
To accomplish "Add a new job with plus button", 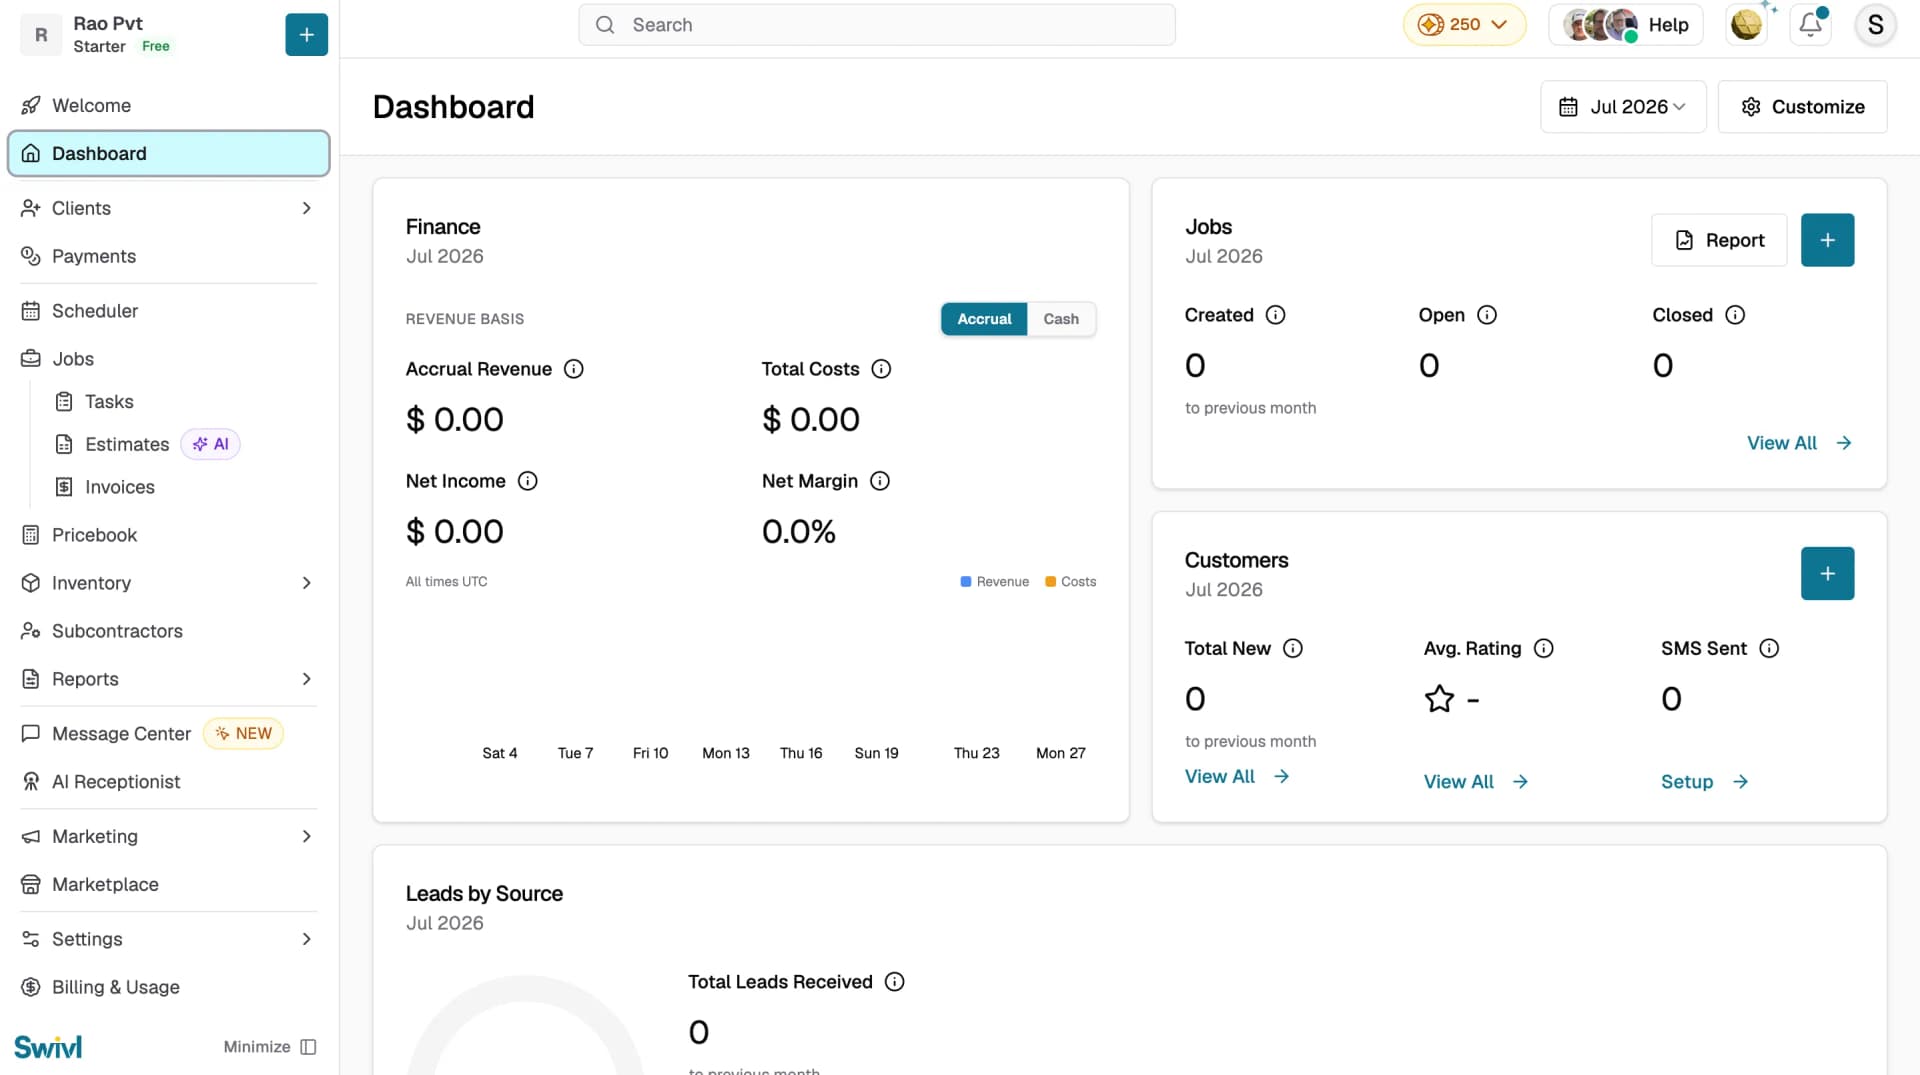I will [x=1827, y=240].
